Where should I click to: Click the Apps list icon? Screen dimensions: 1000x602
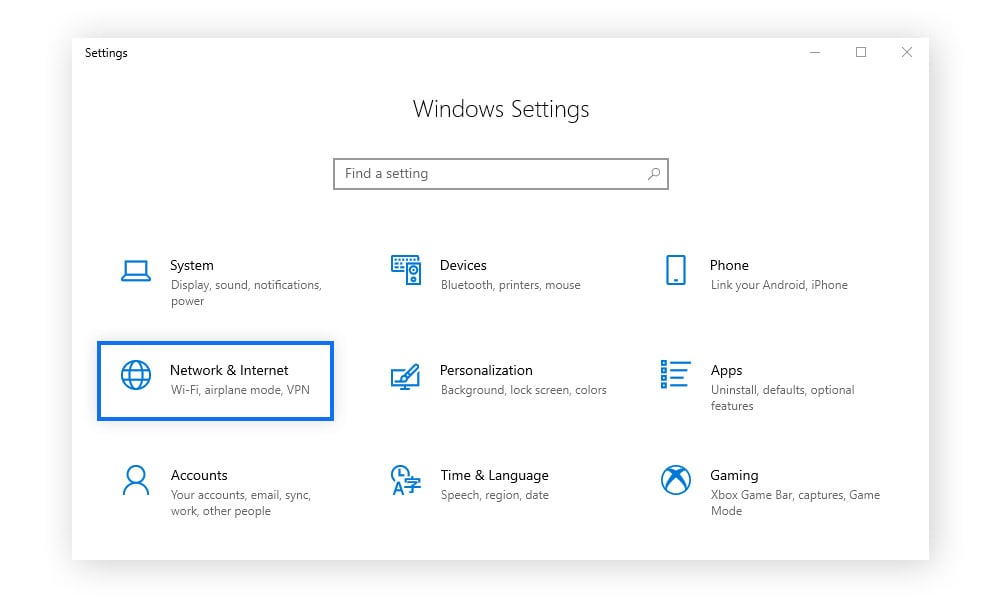[x=675, y=374]
